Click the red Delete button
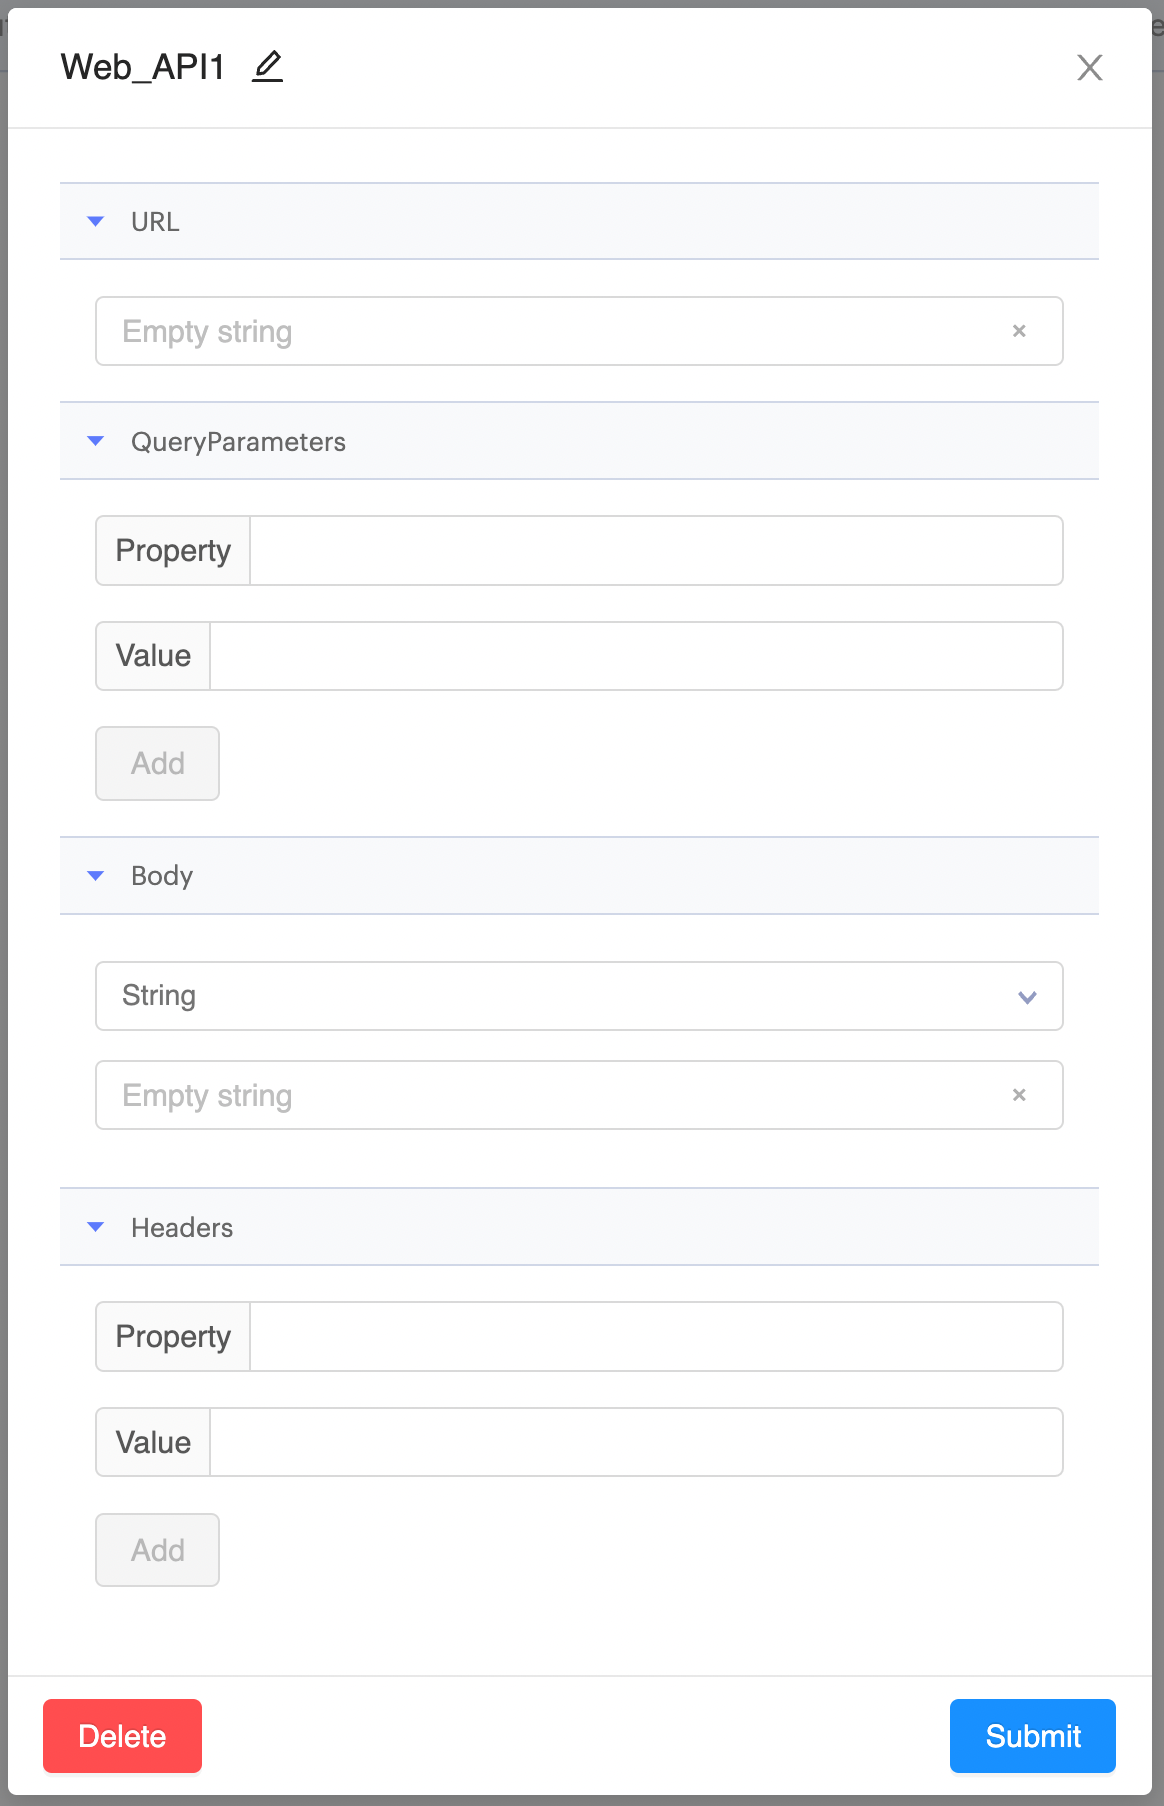Screen dimensions: 1164x1806 tap(122, 1736)
